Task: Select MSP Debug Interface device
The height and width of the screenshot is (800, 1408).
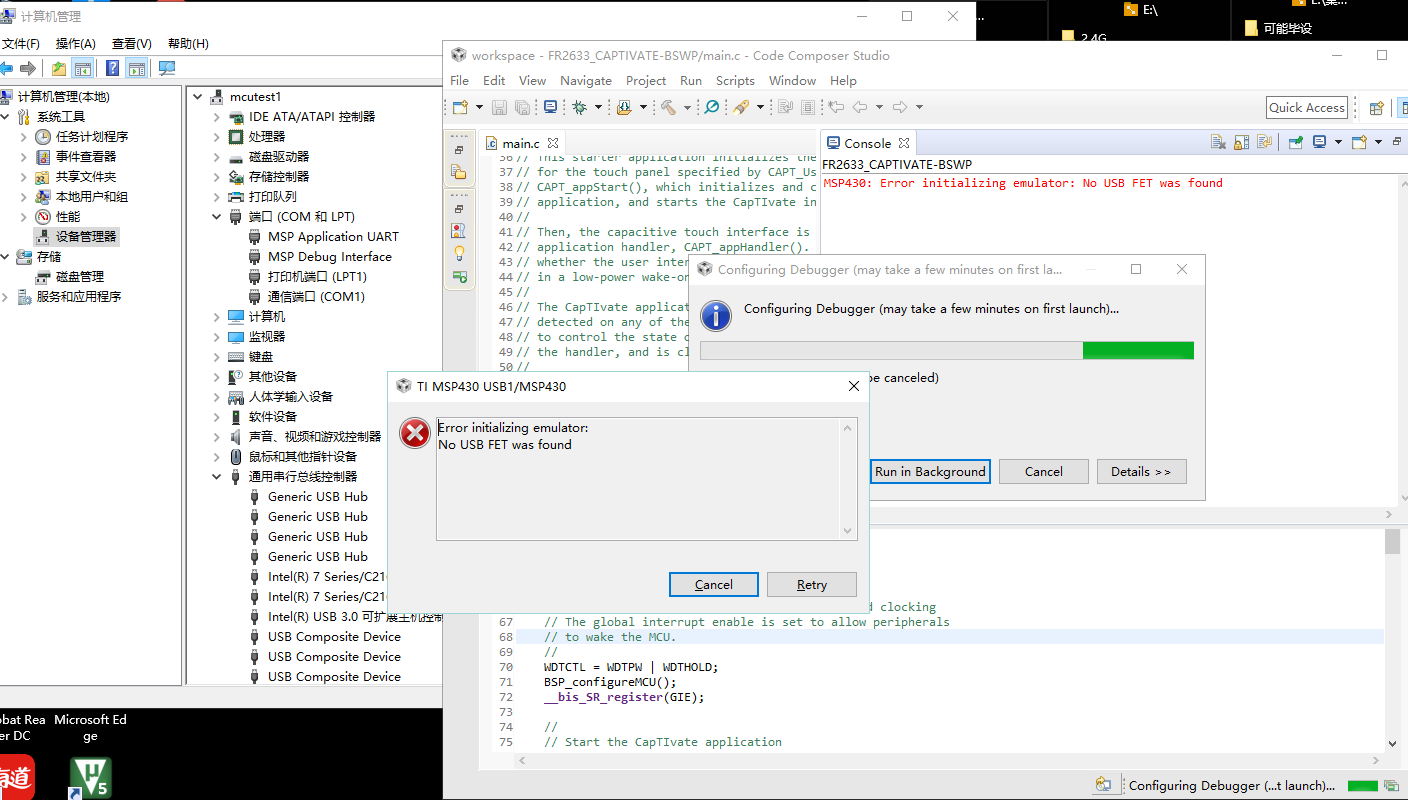Action: 330,257
